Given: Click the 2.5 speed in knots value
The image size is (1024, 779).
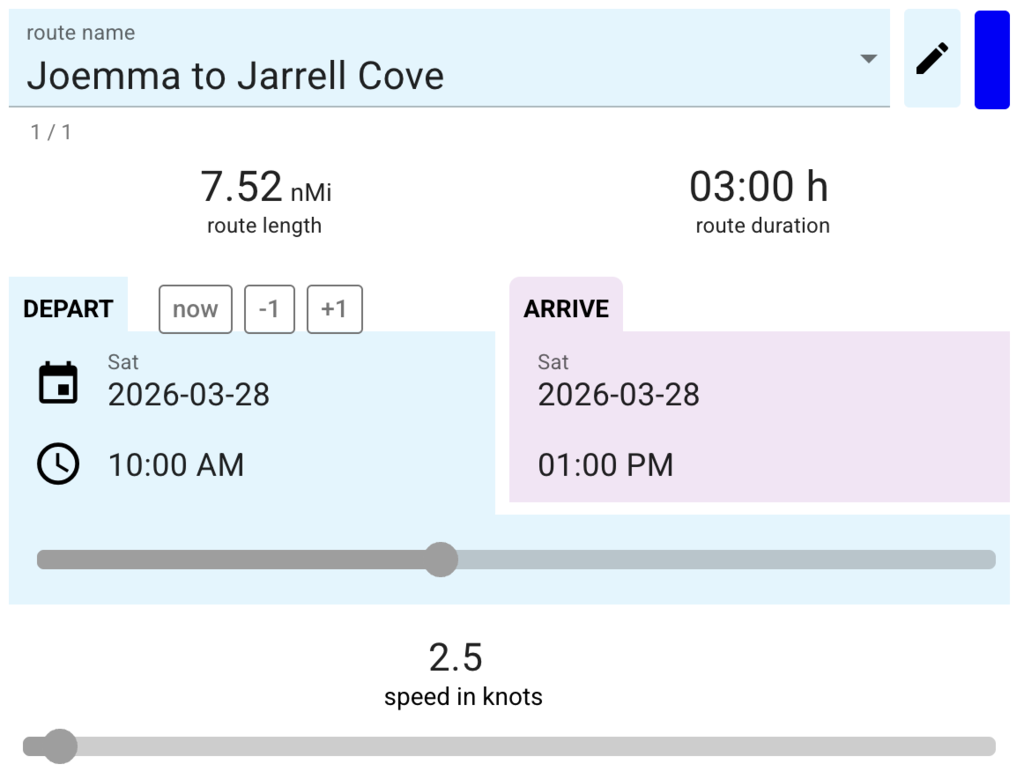Looking at the screenshot, I should pos(456,658).
